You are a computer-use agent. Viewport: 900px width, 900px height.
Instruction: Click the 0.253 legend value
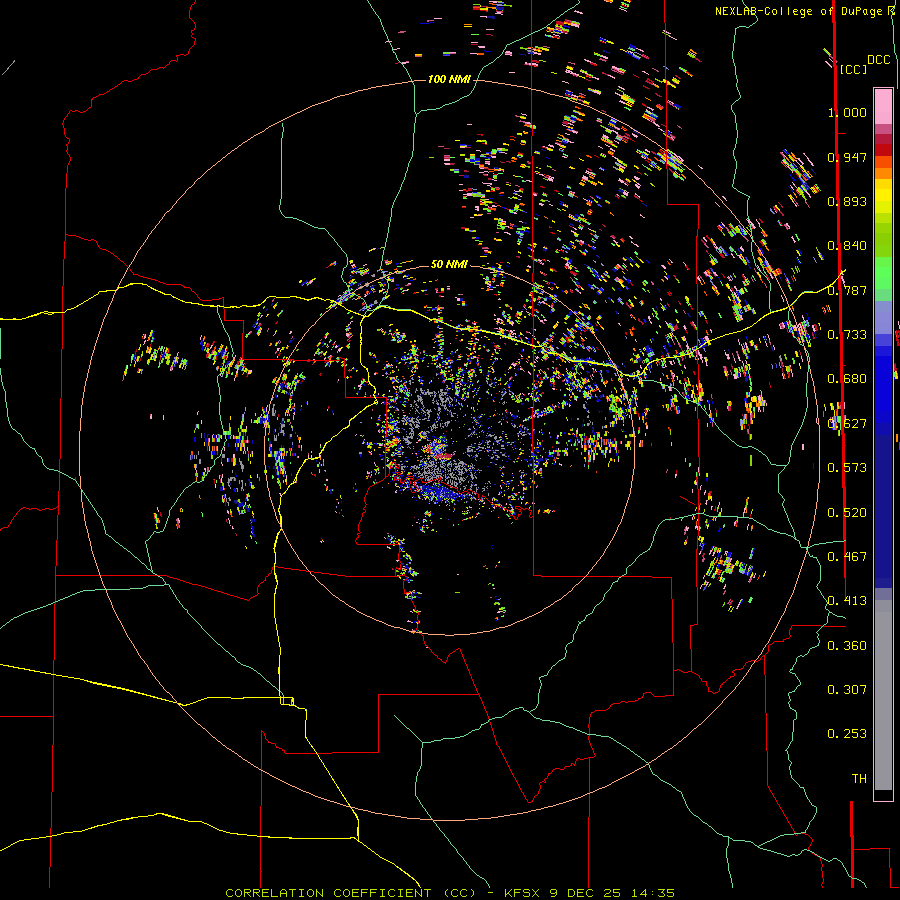pos(847,734)
